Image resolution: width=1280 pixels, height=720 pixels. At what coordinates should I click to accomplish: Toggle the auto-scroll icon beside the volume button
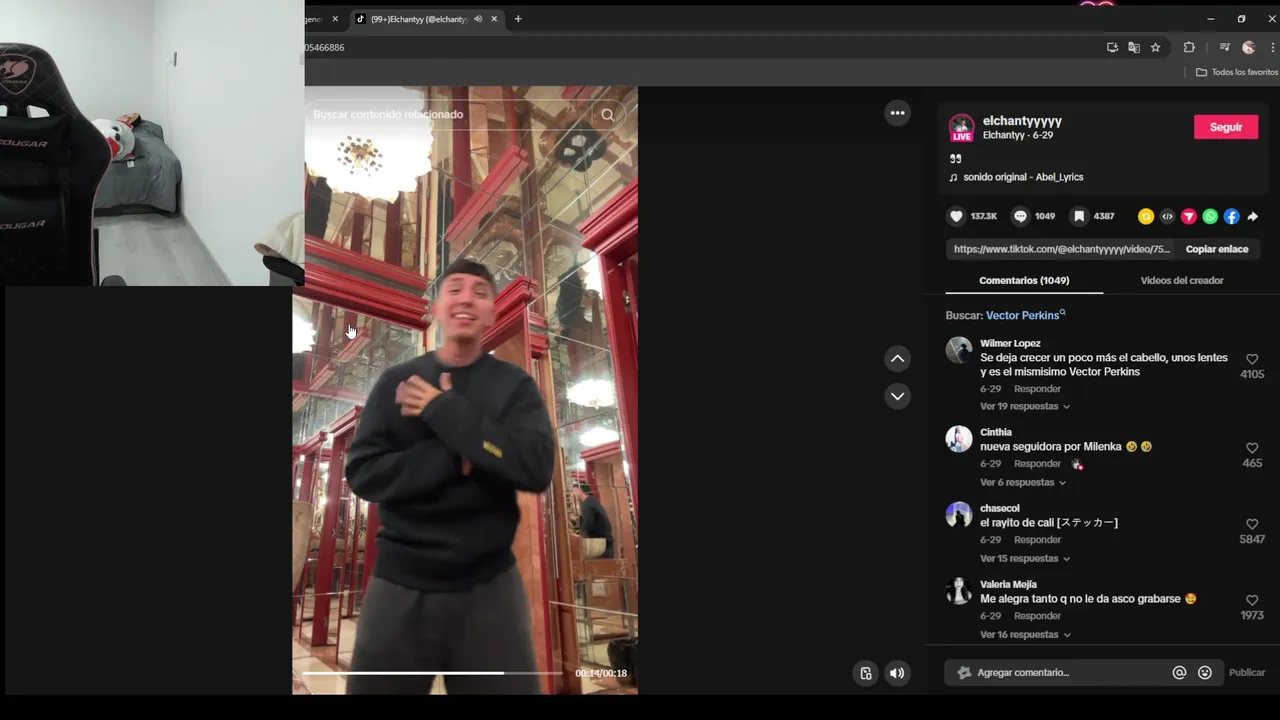(x=866, y=673)
